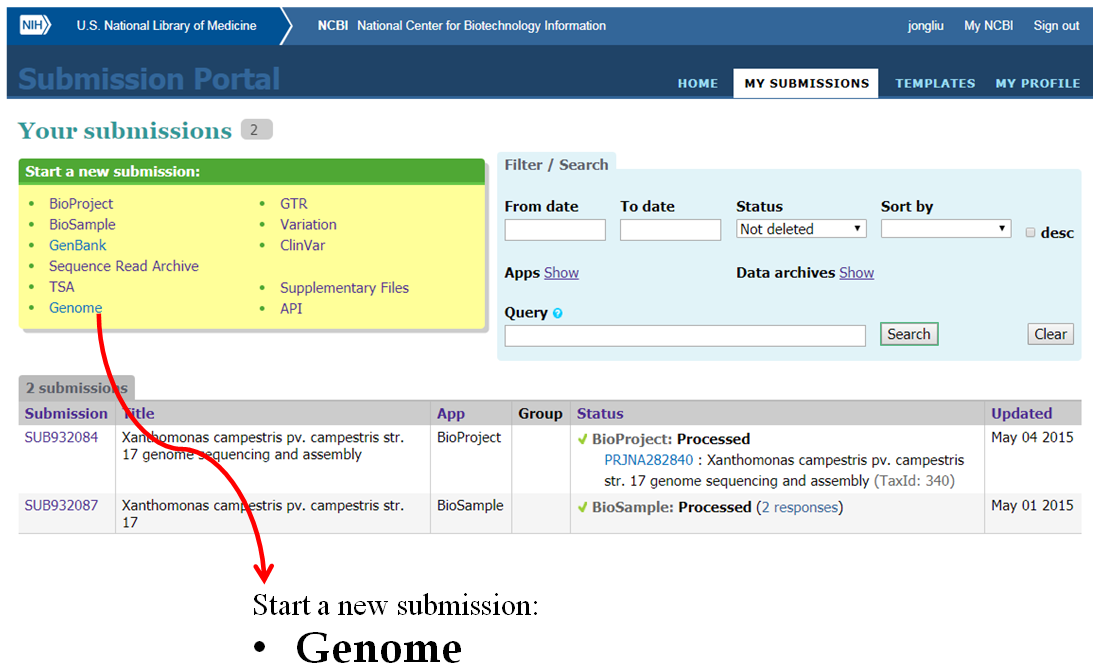The width and height of the screenshot is (1100, 670).
Task: Open submission SUB932084
Action: (x=61, y=438)
